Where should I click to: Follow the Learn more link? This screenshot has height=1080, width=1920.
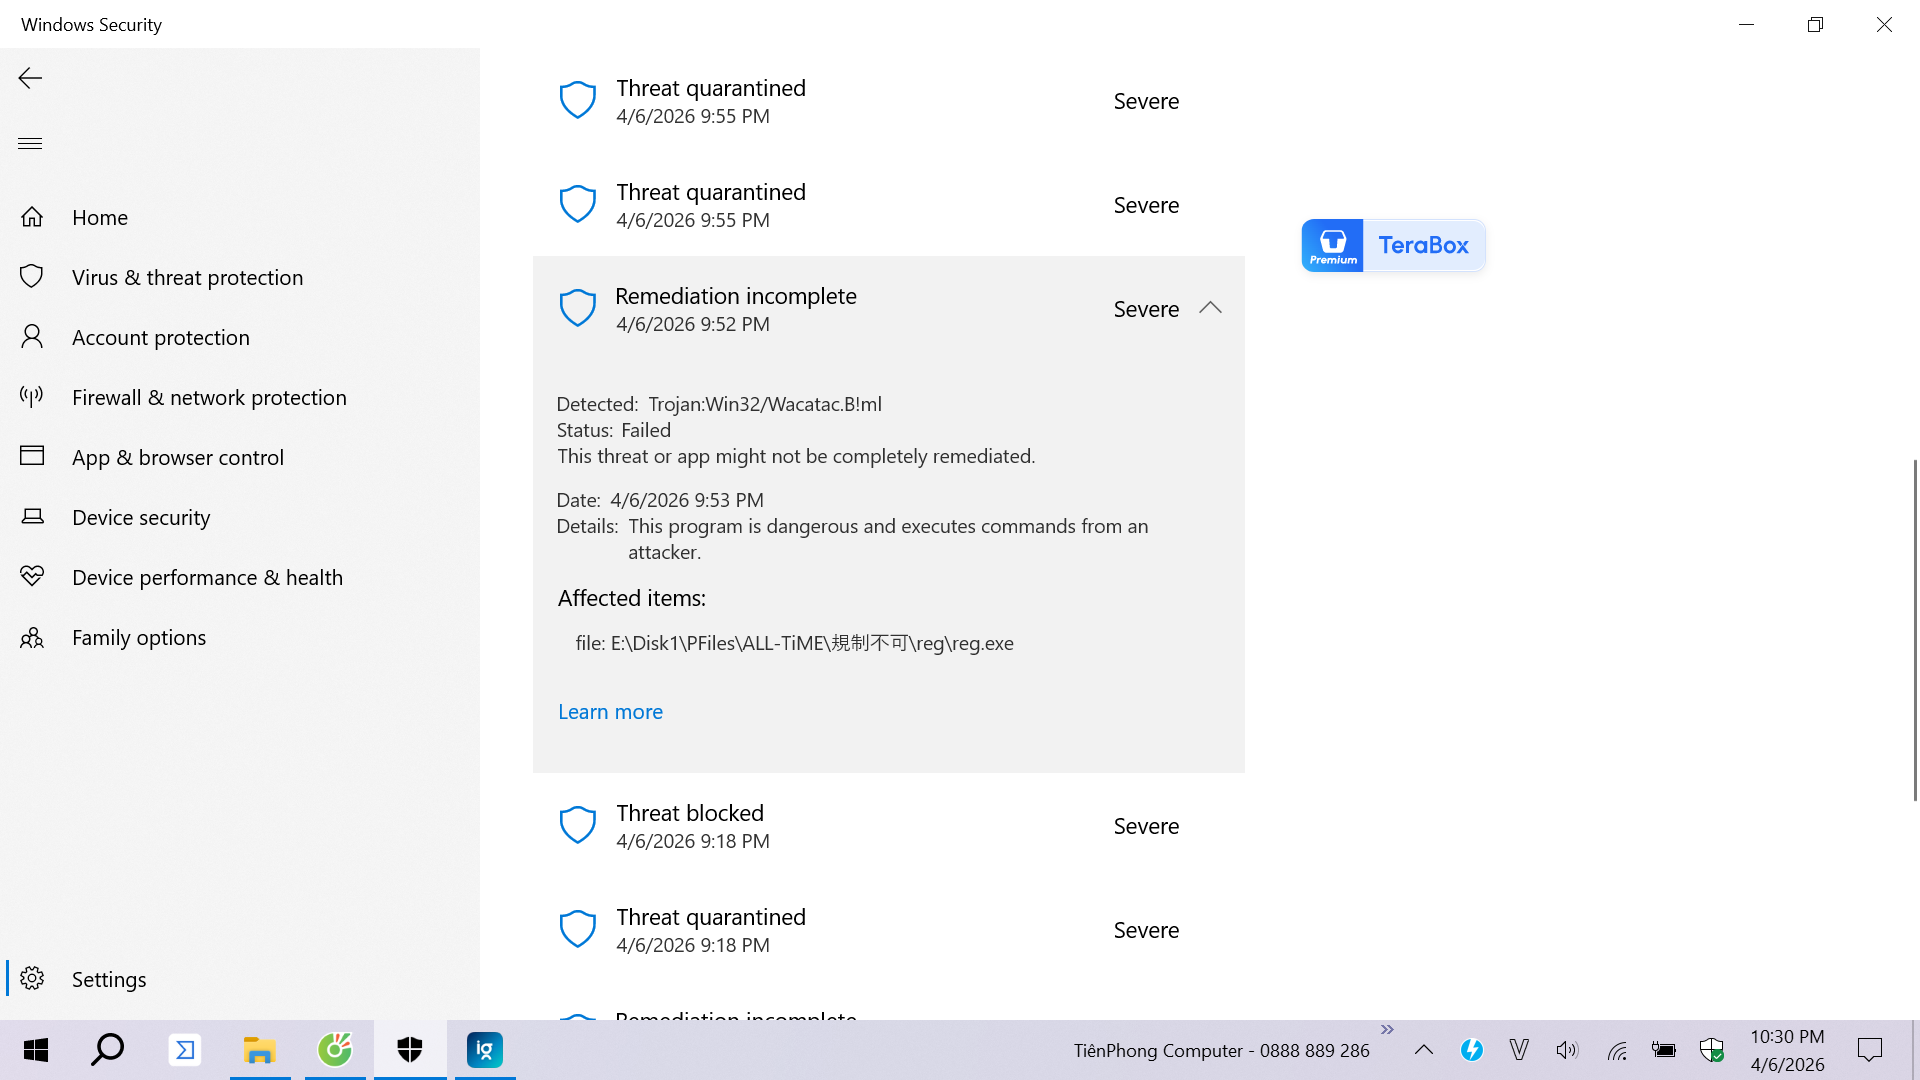point(610,712)
